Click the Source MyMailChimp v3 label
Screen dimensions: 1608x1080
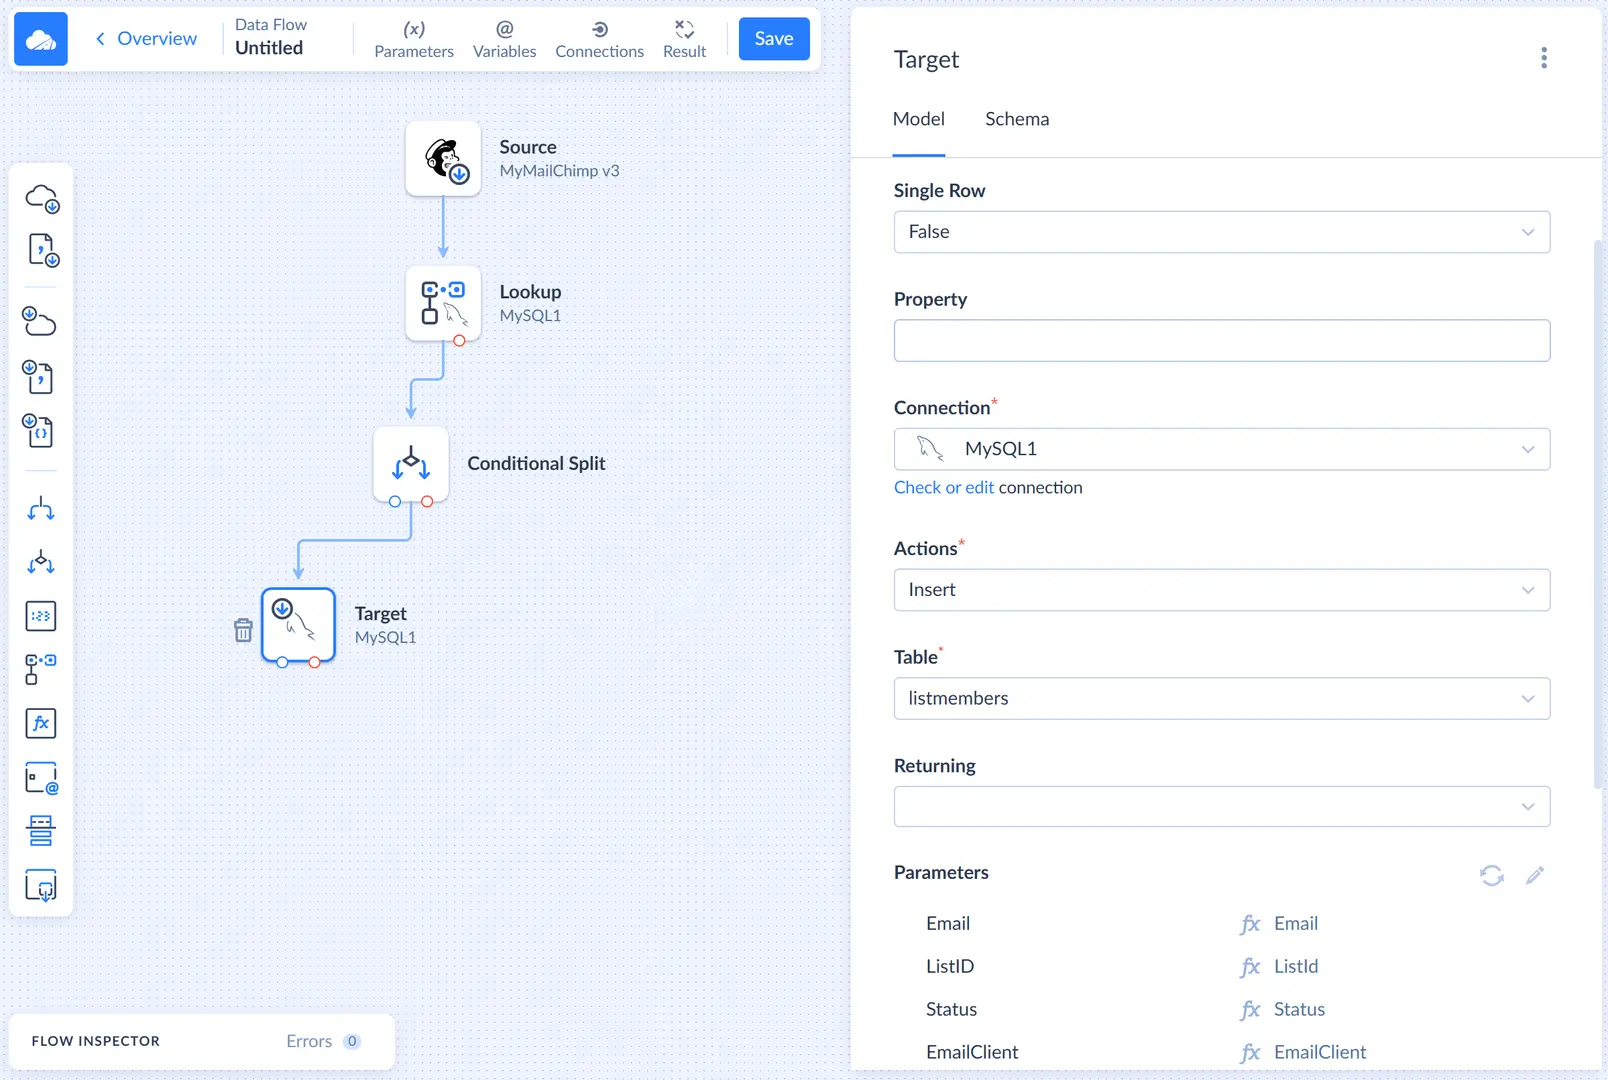click(x=559, y=159)
